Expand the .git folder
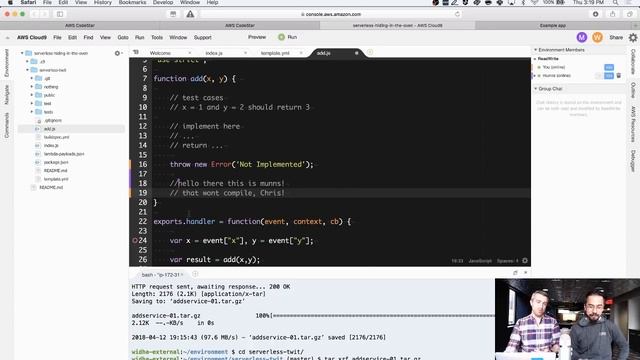This screenshot has width=640, height=360. click(32, 78)
